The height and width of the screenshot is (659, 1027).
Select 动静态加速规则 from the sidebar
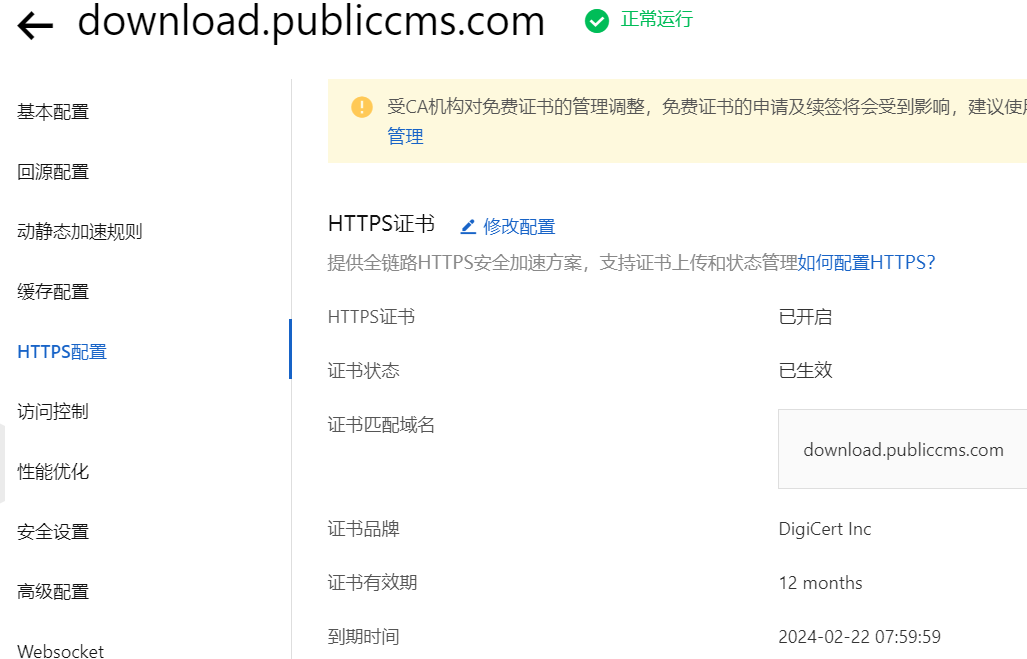point(80,232)
